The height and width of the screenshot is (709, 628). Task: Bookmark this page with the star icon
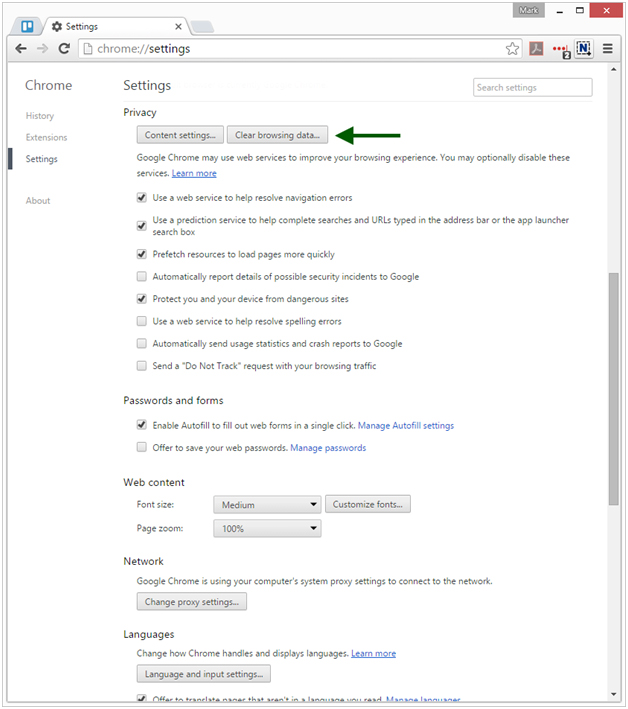pos(512,49)
